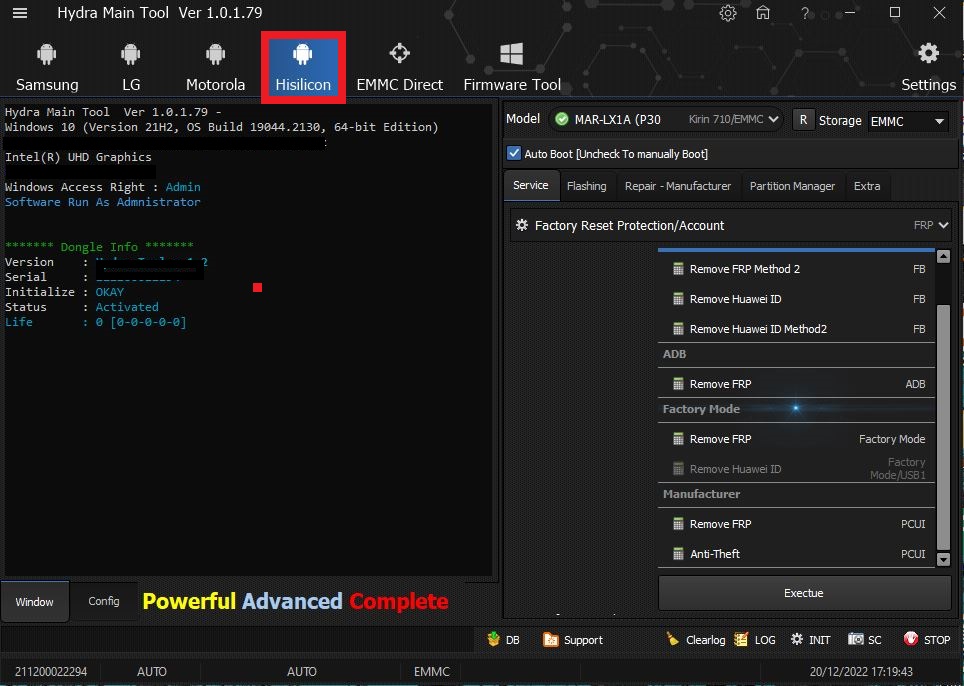964x686 pixels.
Task: Select the Samsung module
Action: pos(47,67)
